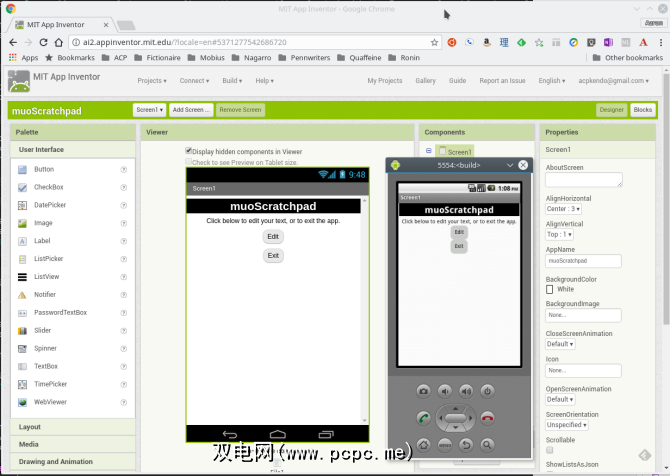Click the AppName input field

pyautogui.click(x=583, y=261)
